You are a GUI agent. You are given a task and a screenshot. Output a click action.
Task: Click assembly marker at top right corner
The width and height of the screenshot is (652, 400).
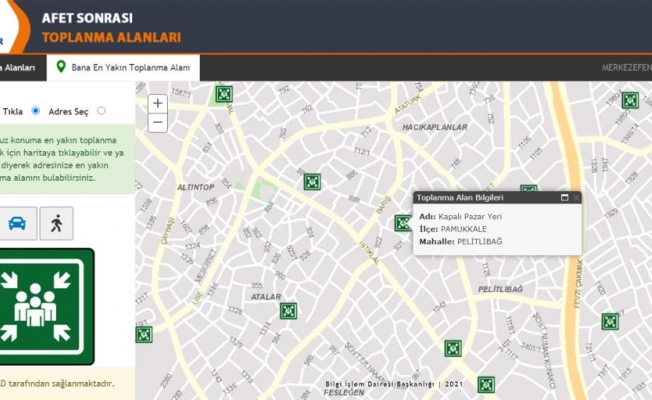click(629, 100)
